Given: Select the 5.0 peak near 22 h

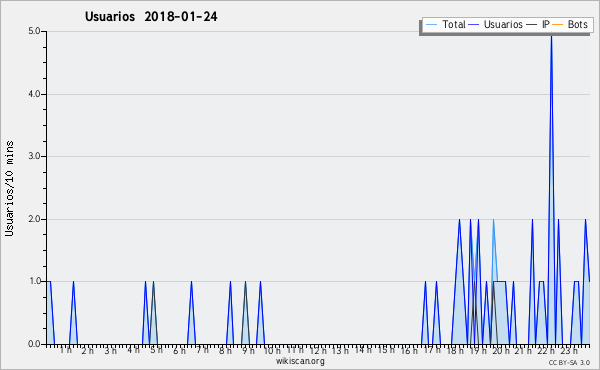Looking at the screenshot, I should tap(551, 36).
